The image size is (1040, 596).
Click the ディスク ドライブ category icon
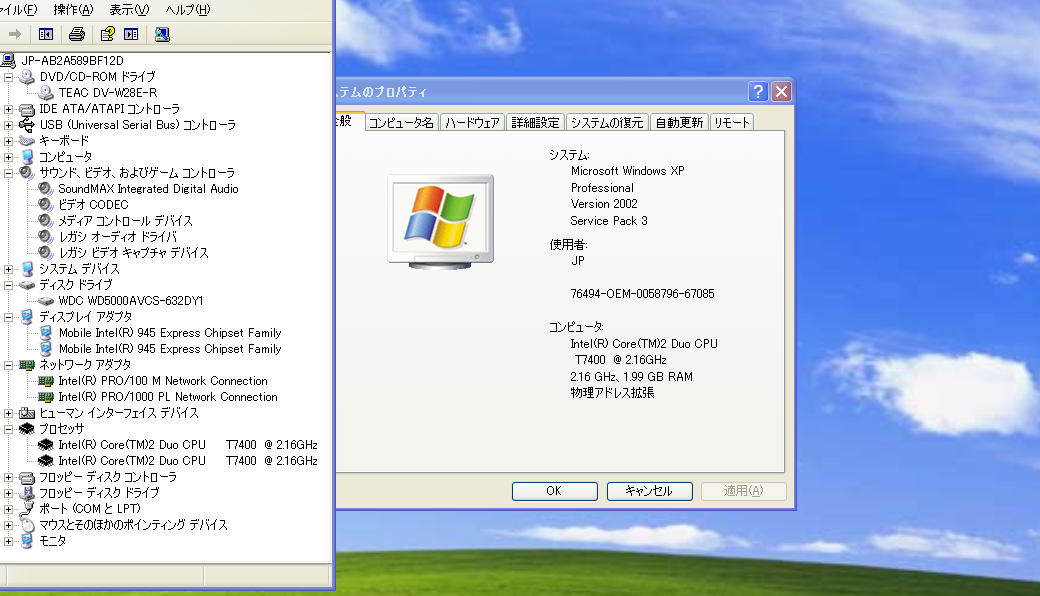coord(27,285)
